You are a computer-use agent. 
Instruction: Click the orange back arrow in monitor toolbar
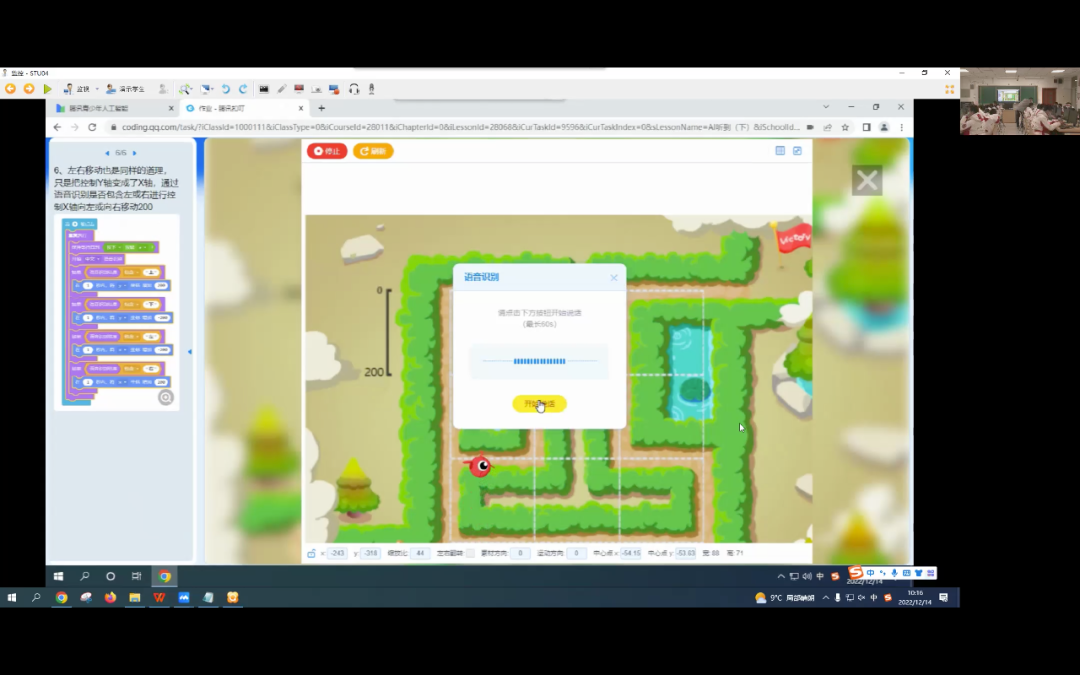coord(10,89)
